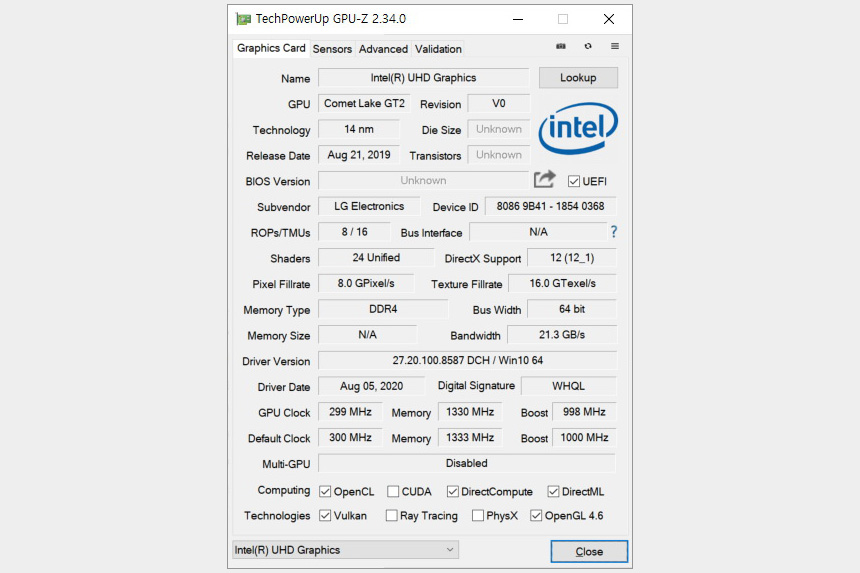Click the Technology value 14 nm

[359, 129]
